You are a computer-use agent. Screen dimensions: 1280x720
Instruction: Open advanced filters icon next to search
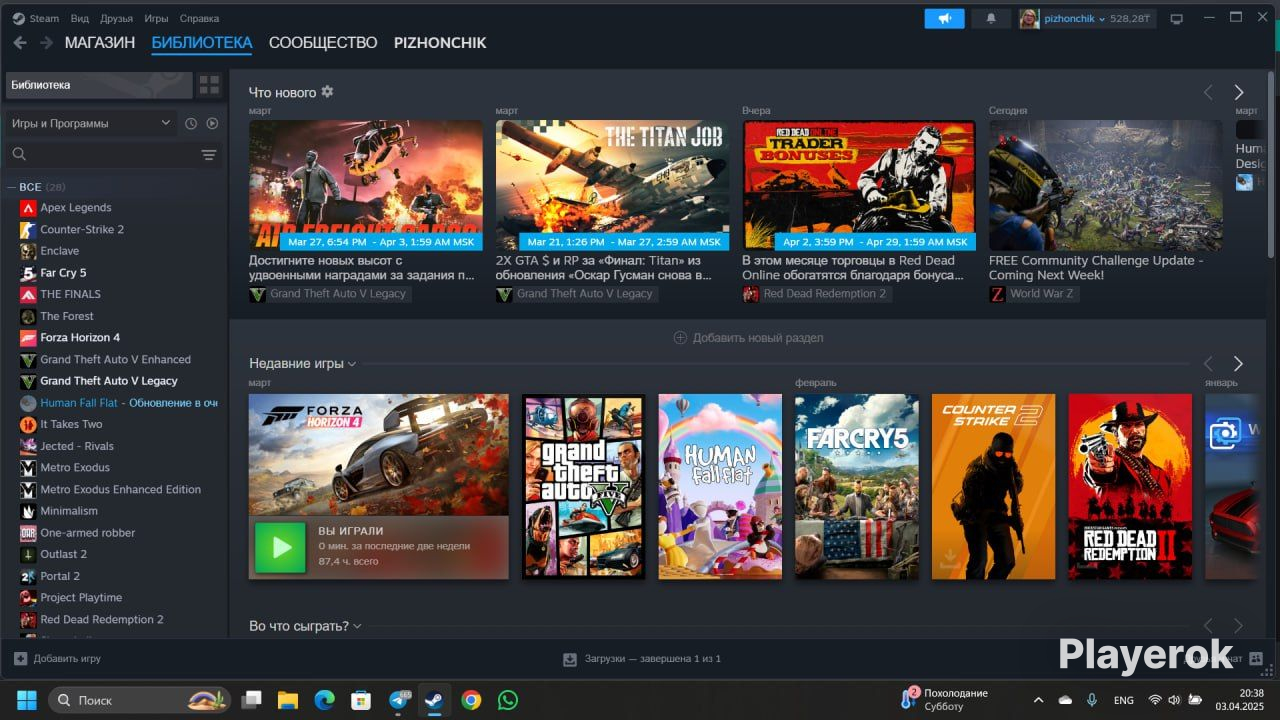pyautogui.click(x=209, y=155)
